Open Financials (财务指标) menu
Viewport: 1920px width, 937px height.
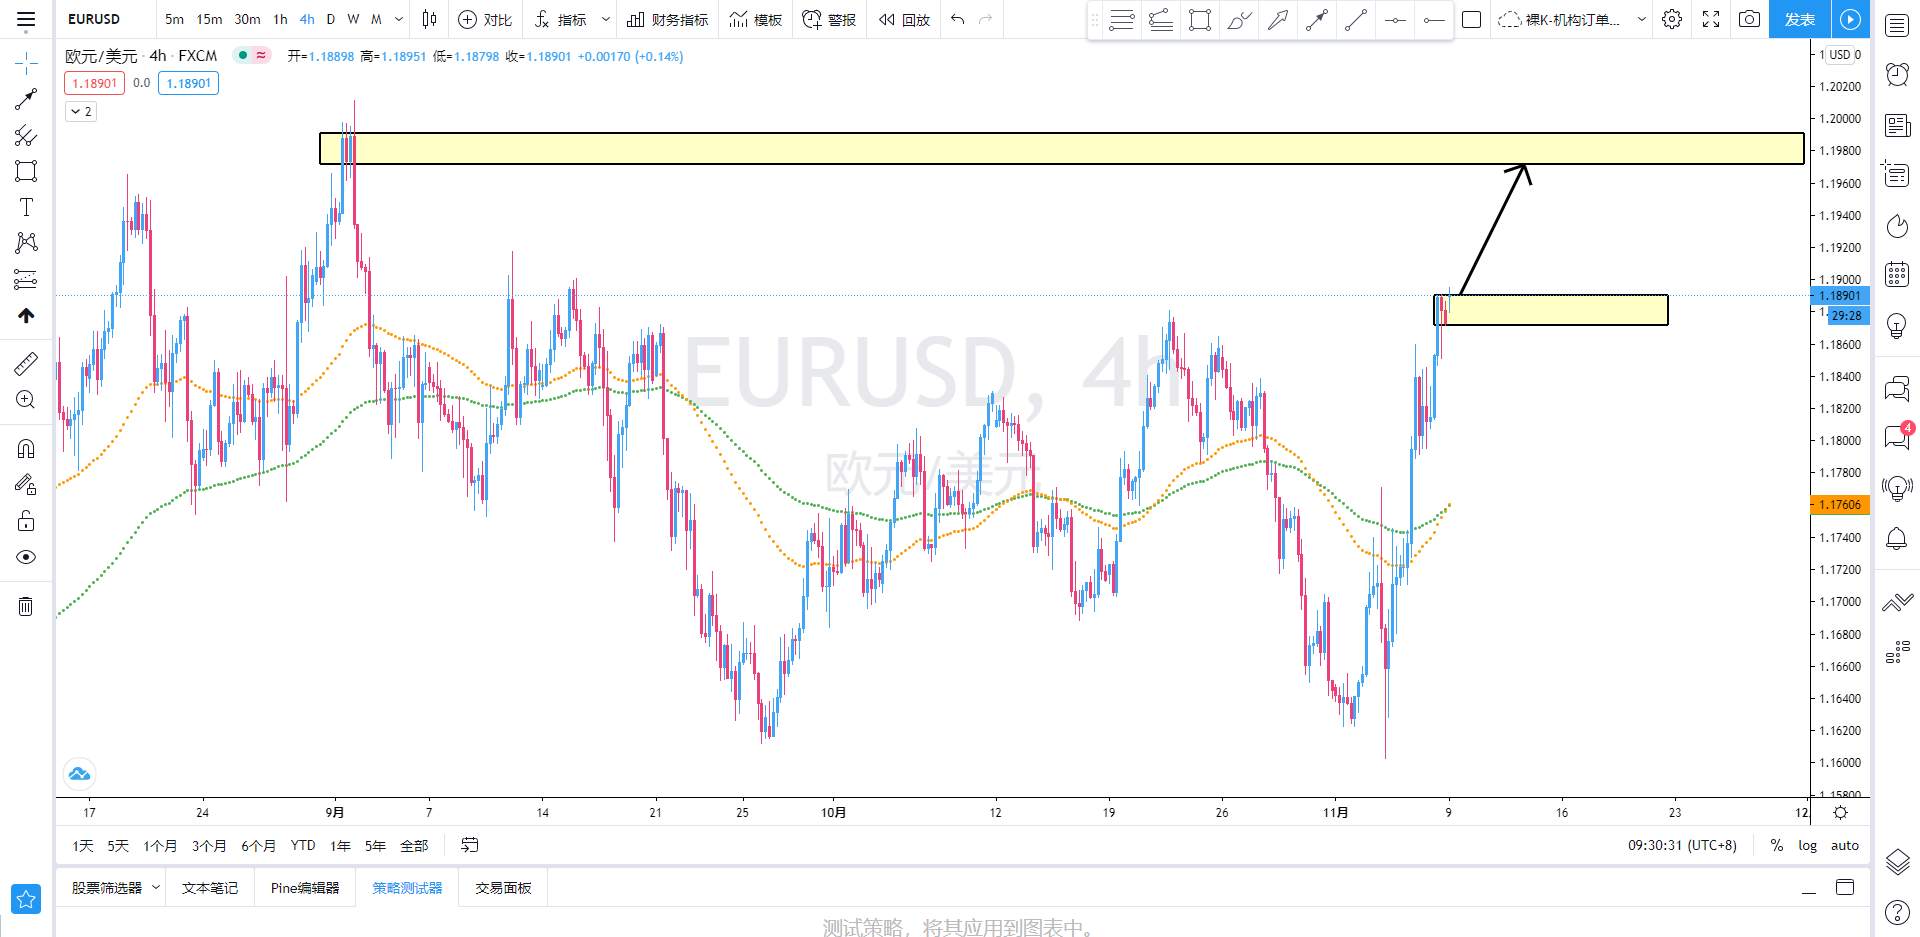coord(667,19)
